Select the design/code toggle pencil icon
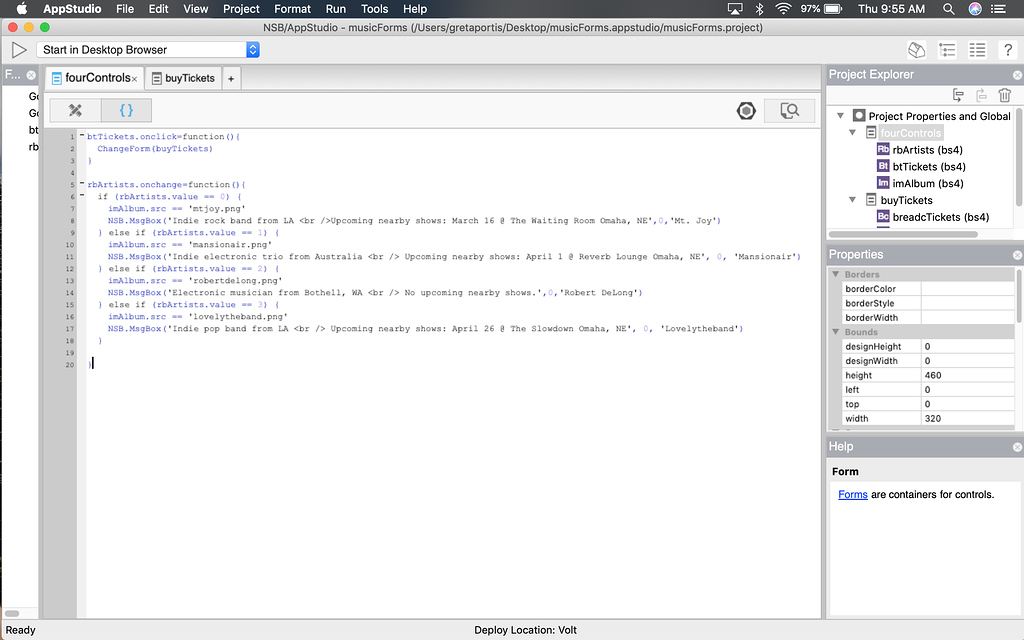This screenshot has height=640, width=1024. tap(75, 110)
